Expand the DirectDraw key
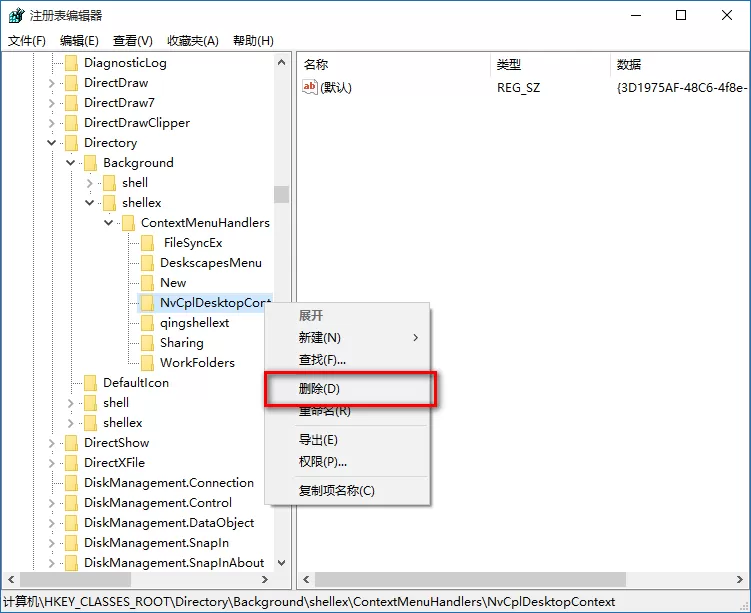 click(x=52, y=83)
